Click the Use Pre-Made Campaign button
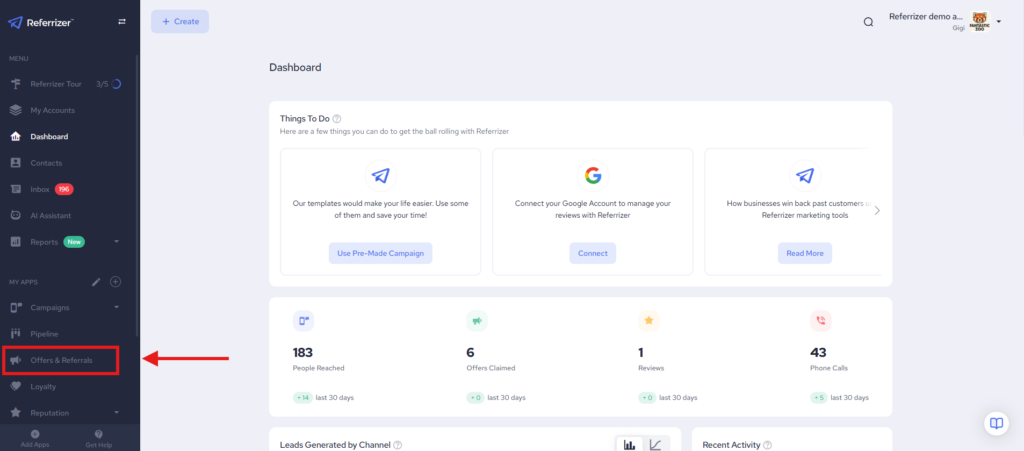 pos(380,253)
